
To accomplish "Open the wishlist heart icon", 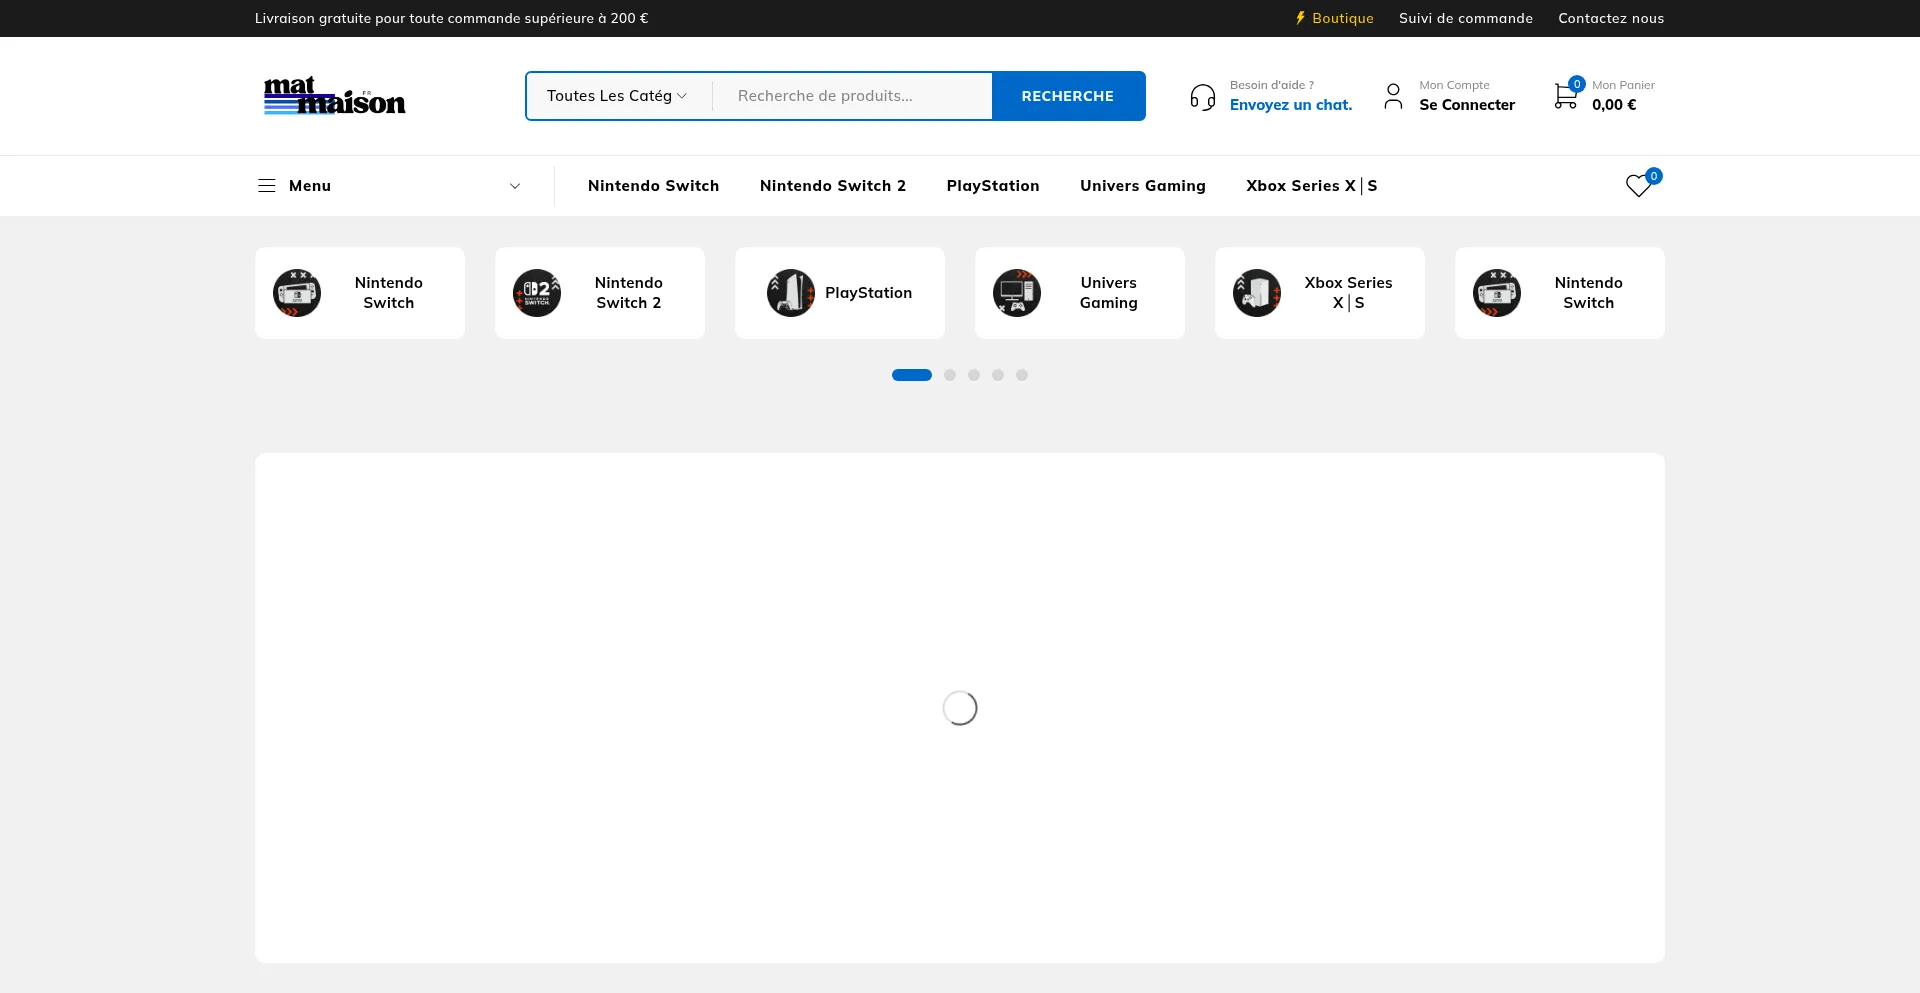I will click(x=1638, y=186).
